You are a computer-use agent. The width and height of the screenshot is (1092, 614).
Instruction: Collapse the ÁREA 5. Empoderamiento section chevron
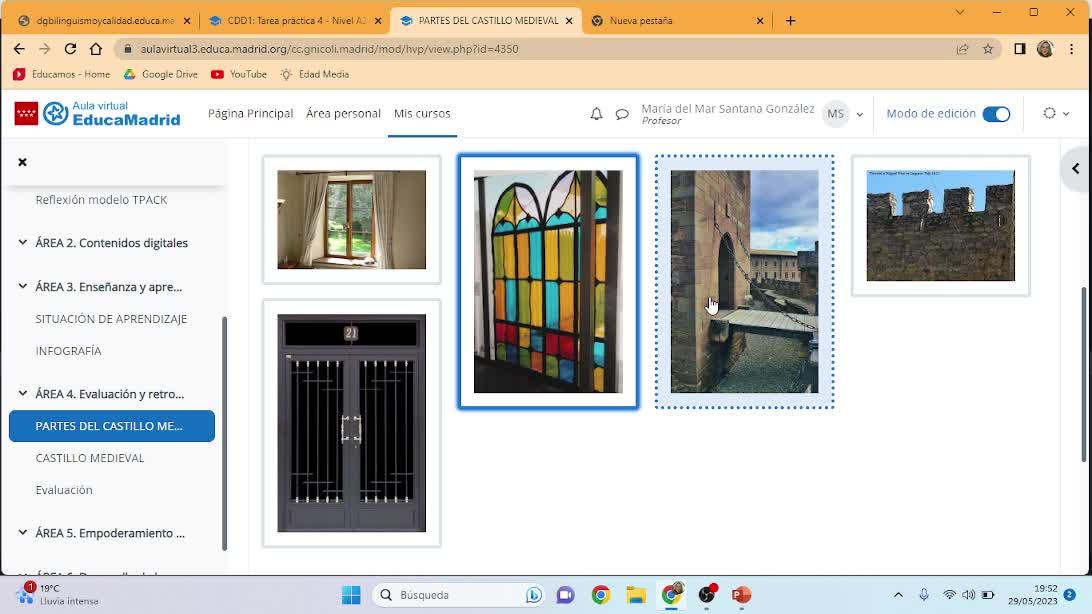(22, 533)
